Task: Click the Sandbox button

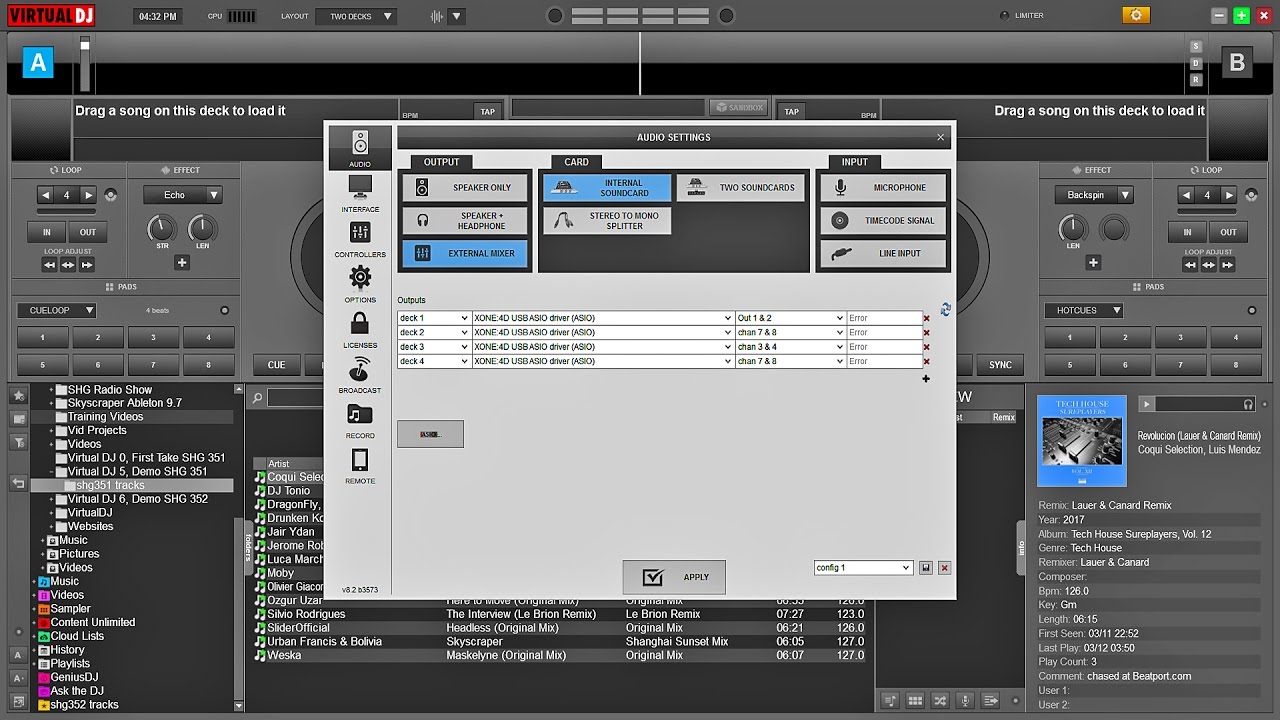Action: point(738,107)
